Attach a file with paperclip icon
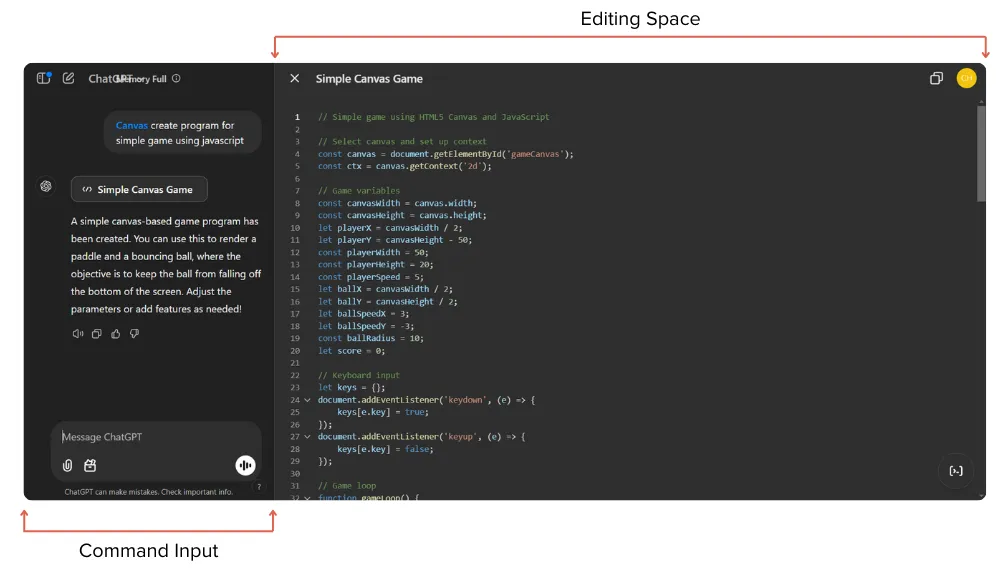Viewport: 1008px width, 572px height. pos(68,465)
